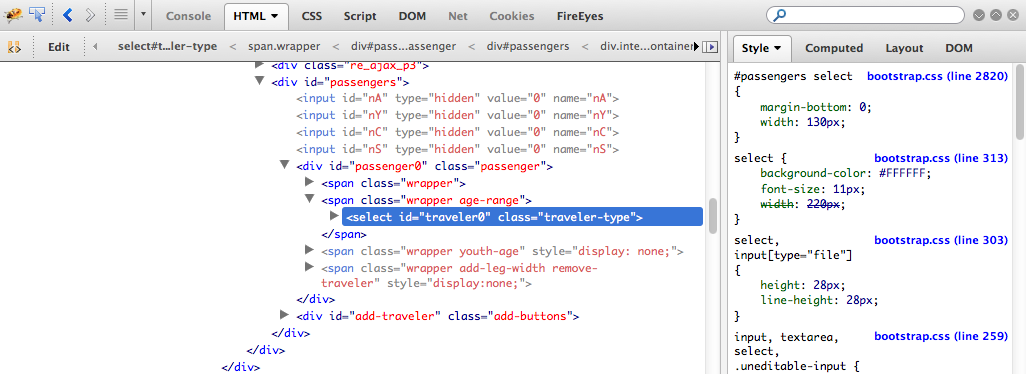
Task: Select the div#passengers breadcrumb
Action: click(528, 46)
